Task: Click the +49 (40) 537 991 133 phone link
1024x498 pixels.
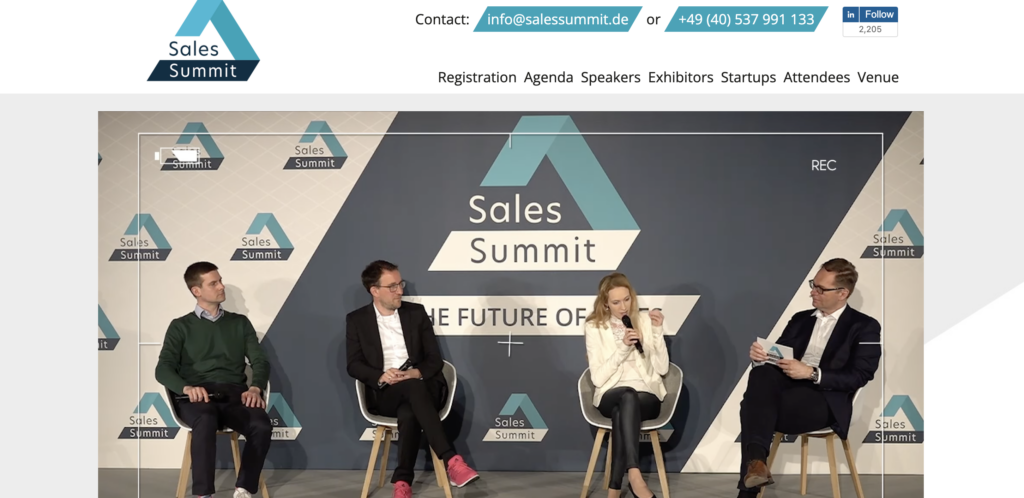Action: click(x=746, y=20)
